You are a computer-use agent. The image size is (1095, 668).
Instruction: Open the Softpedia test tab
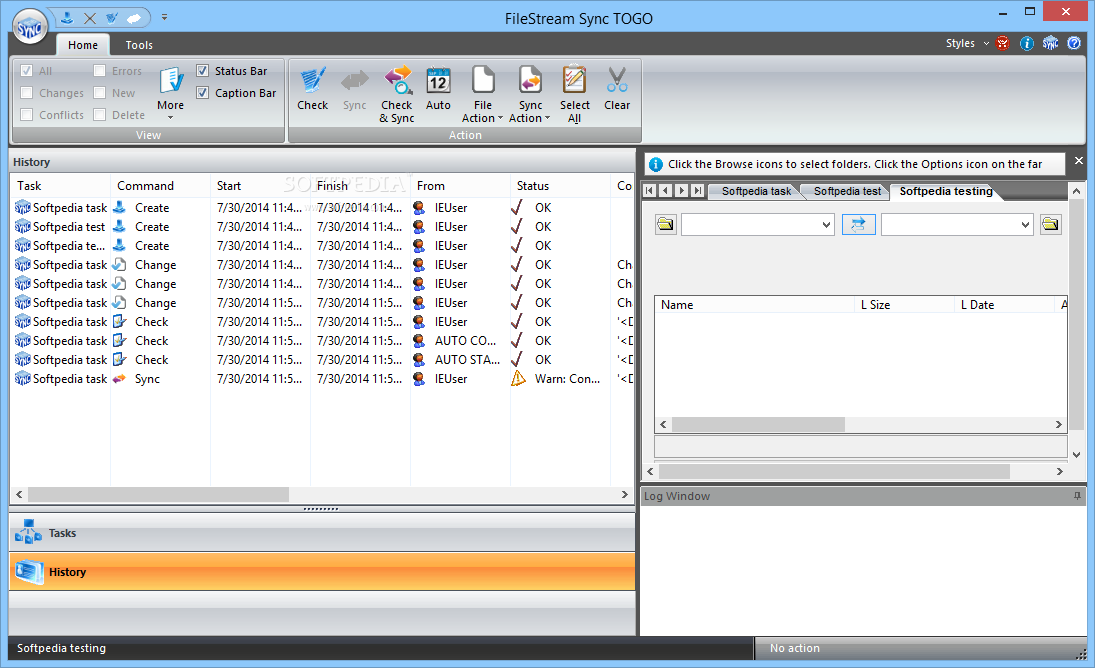(847, 191)
